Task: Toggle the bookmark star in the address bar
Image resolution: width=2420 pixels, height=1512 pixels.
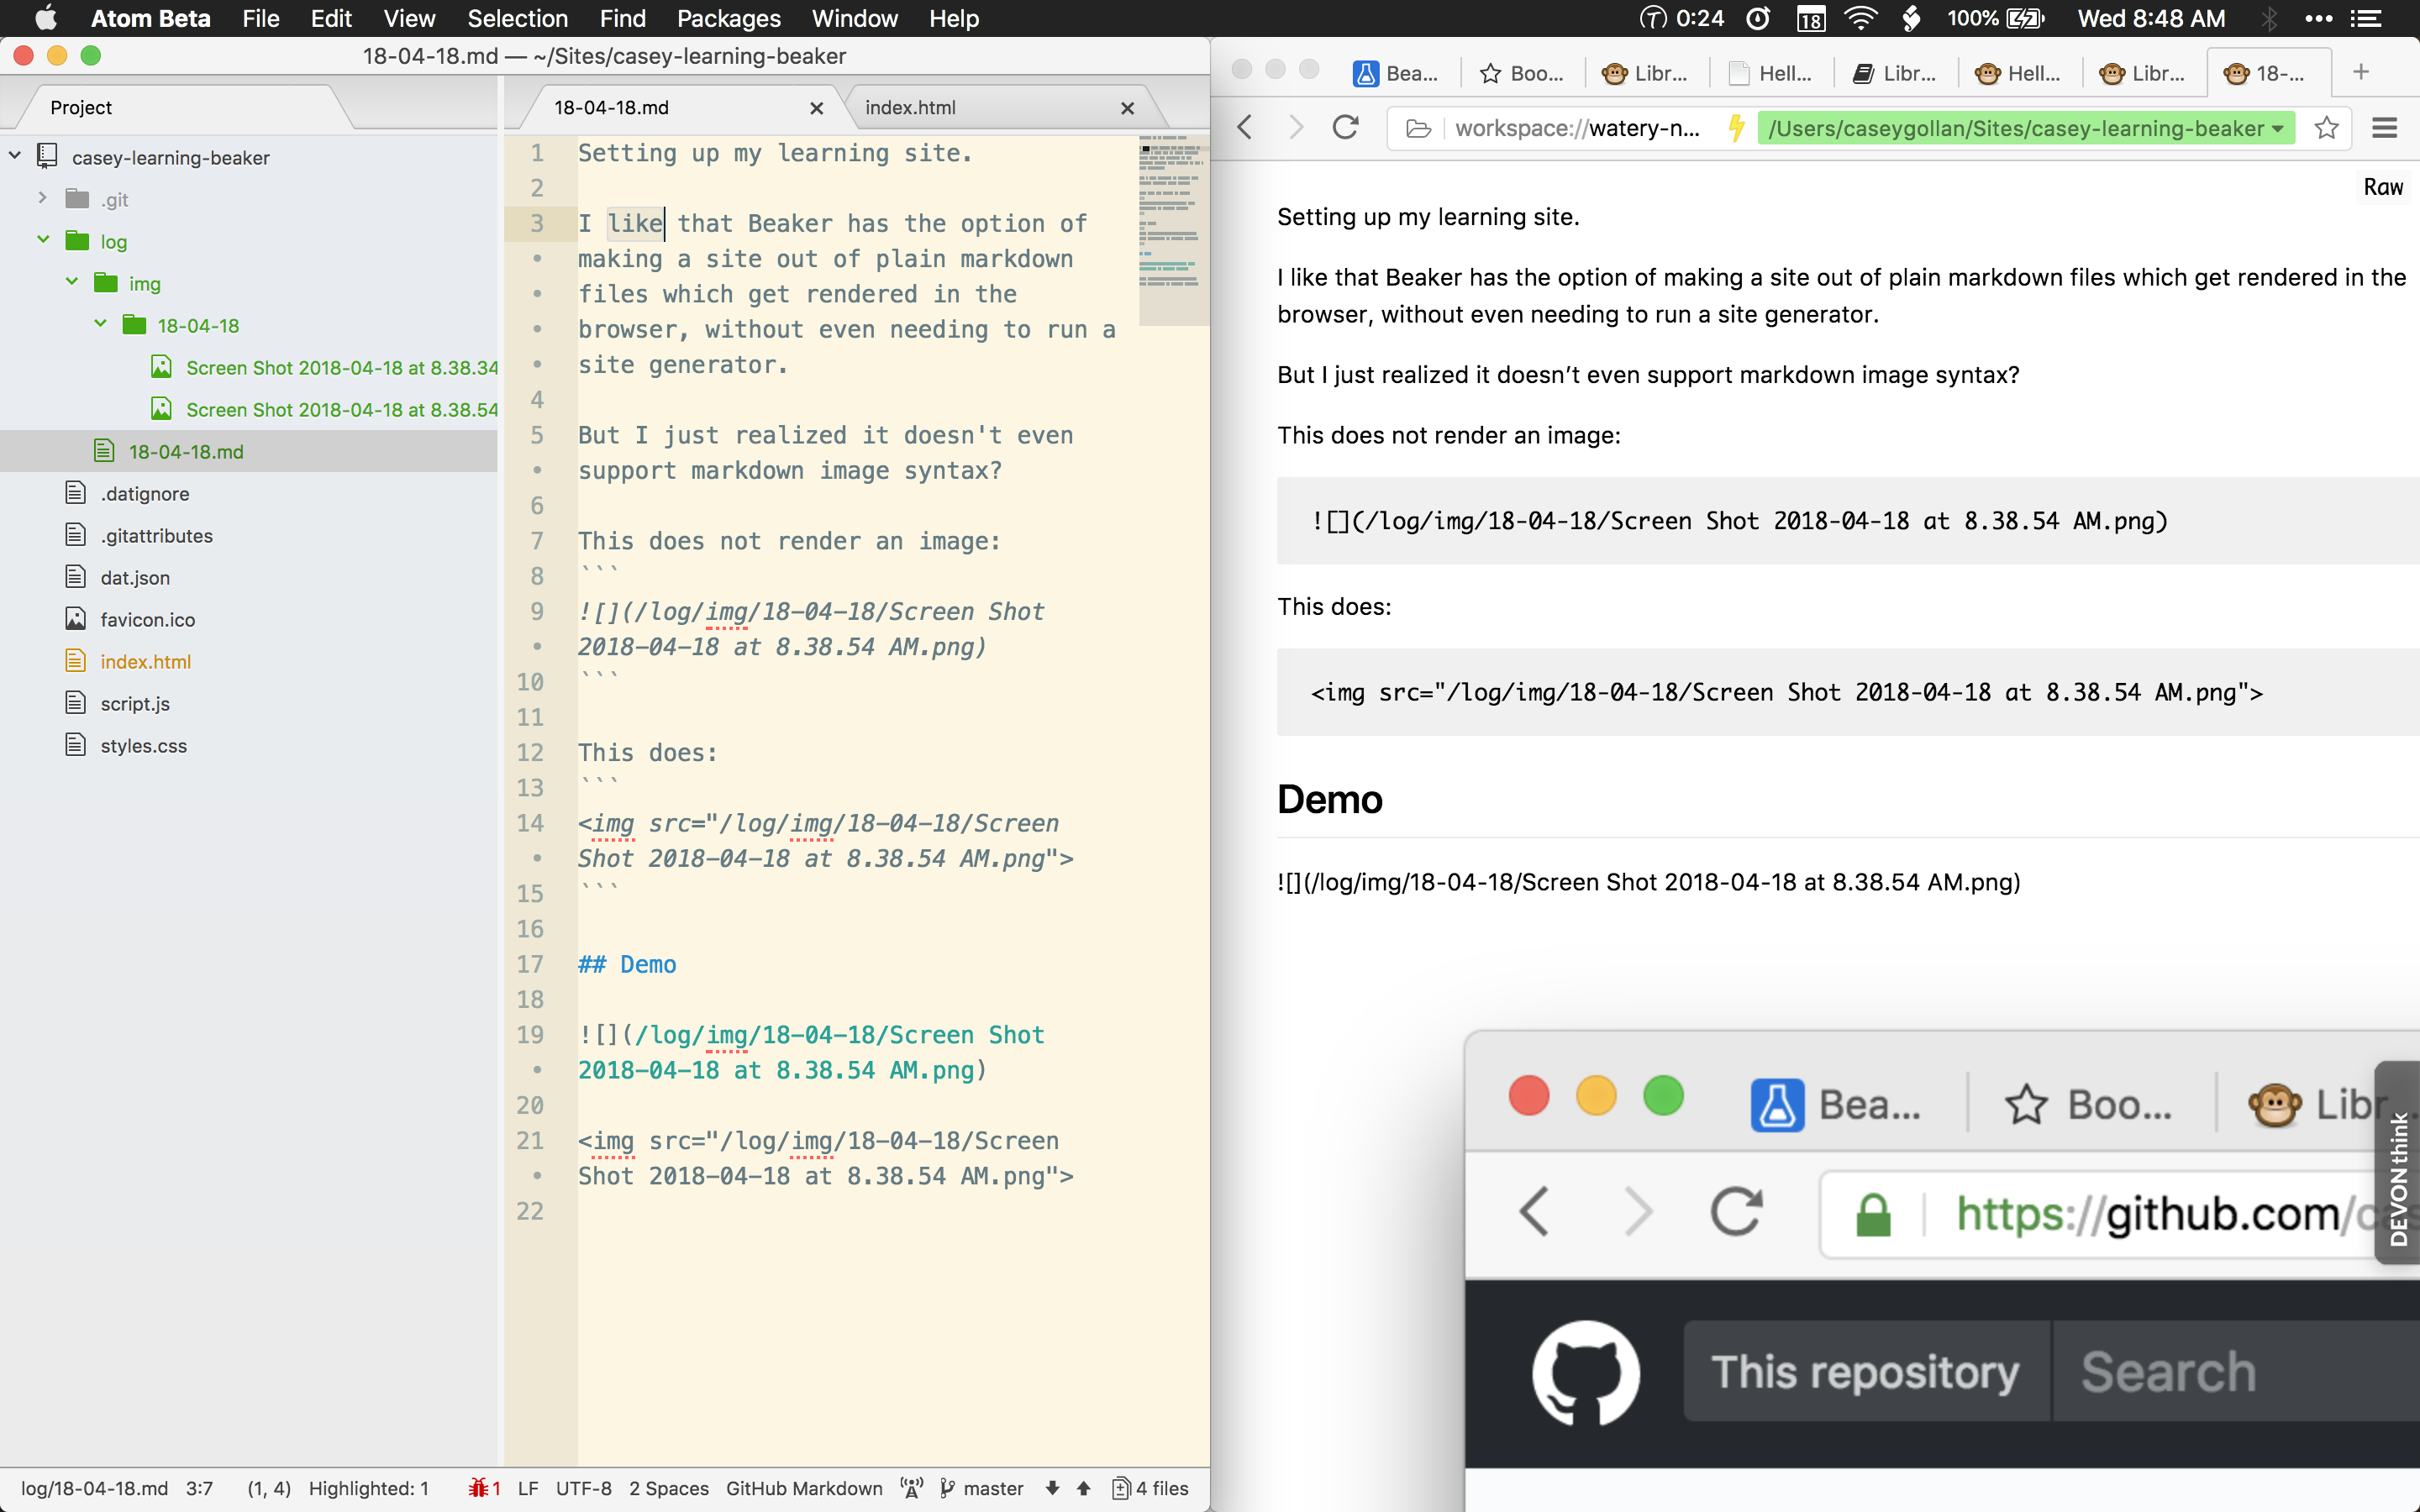Action: point(2326,128)
